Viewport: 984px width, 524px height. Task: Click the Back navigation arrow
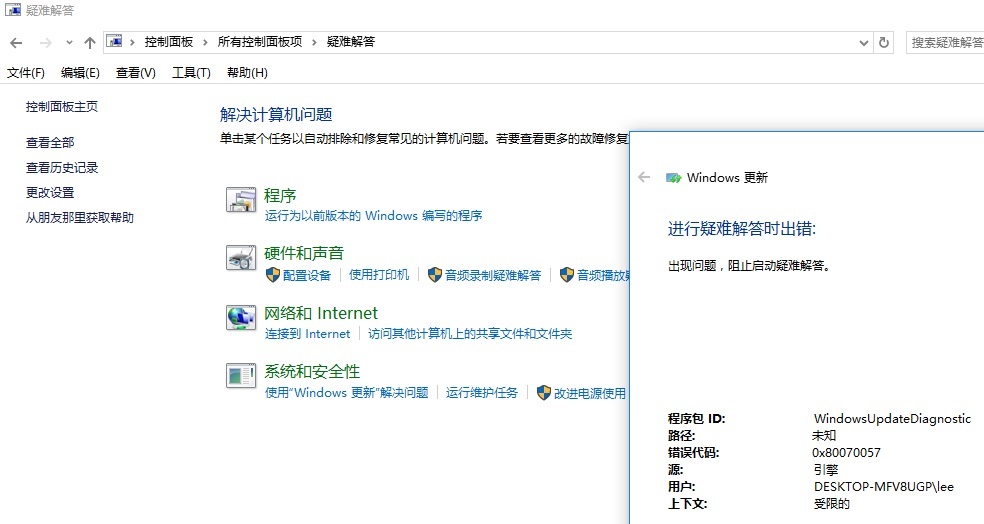[16, 43]
